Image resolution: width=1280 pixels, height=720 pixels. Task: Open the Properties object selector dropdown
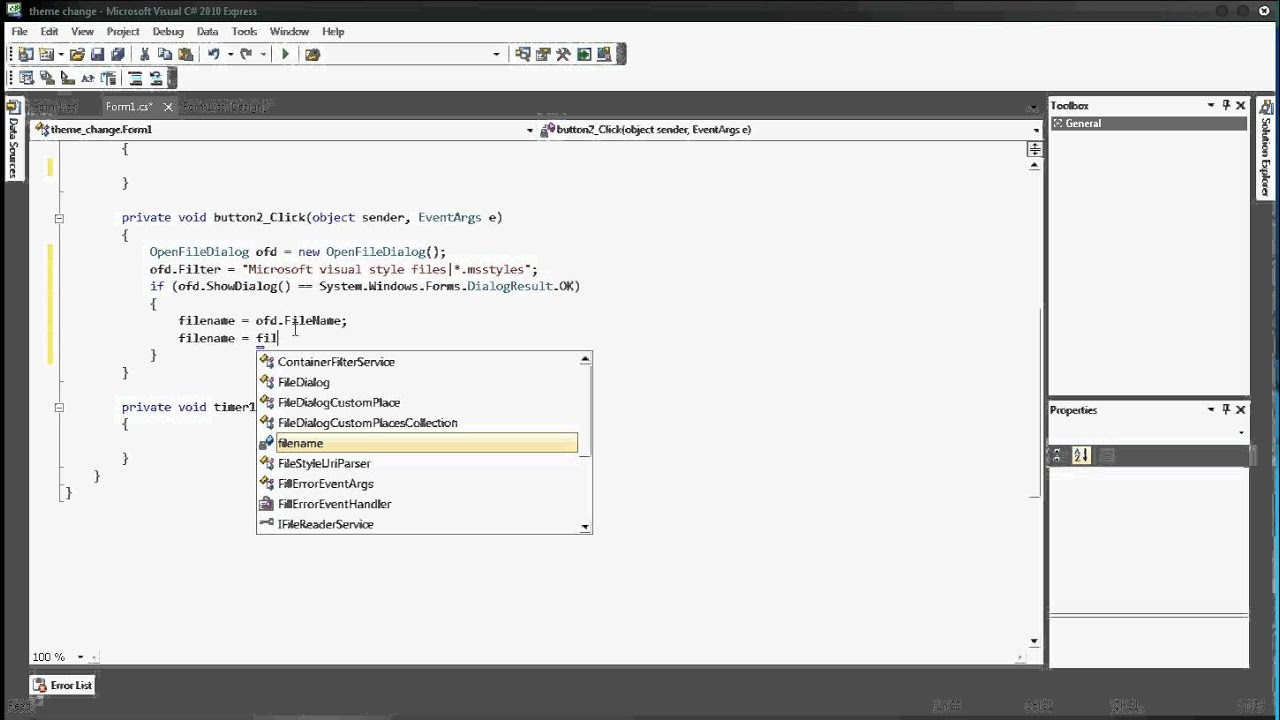[1241, 433]
